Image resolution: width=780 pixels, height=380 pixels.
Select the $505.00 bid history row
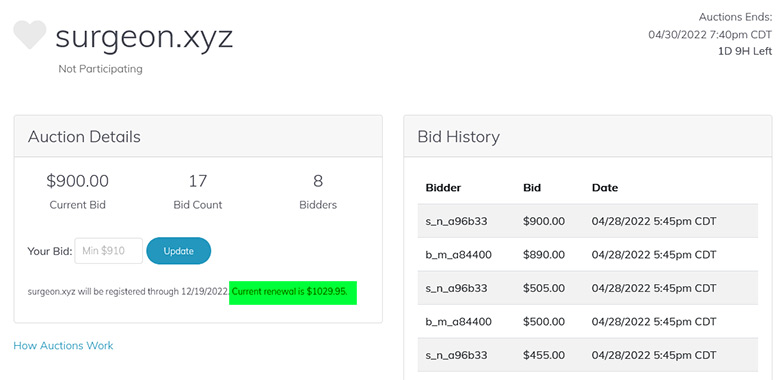pyautogui.click(x=587, y=288)
